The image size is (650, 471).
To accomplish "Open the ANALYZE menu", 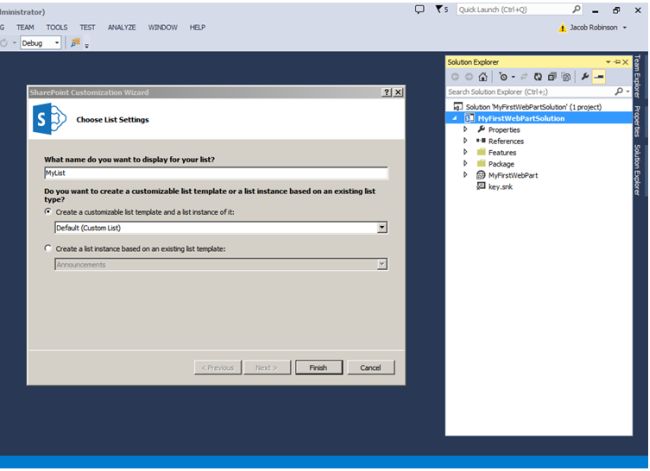I will pyautogui.click(x=122, y=27).
